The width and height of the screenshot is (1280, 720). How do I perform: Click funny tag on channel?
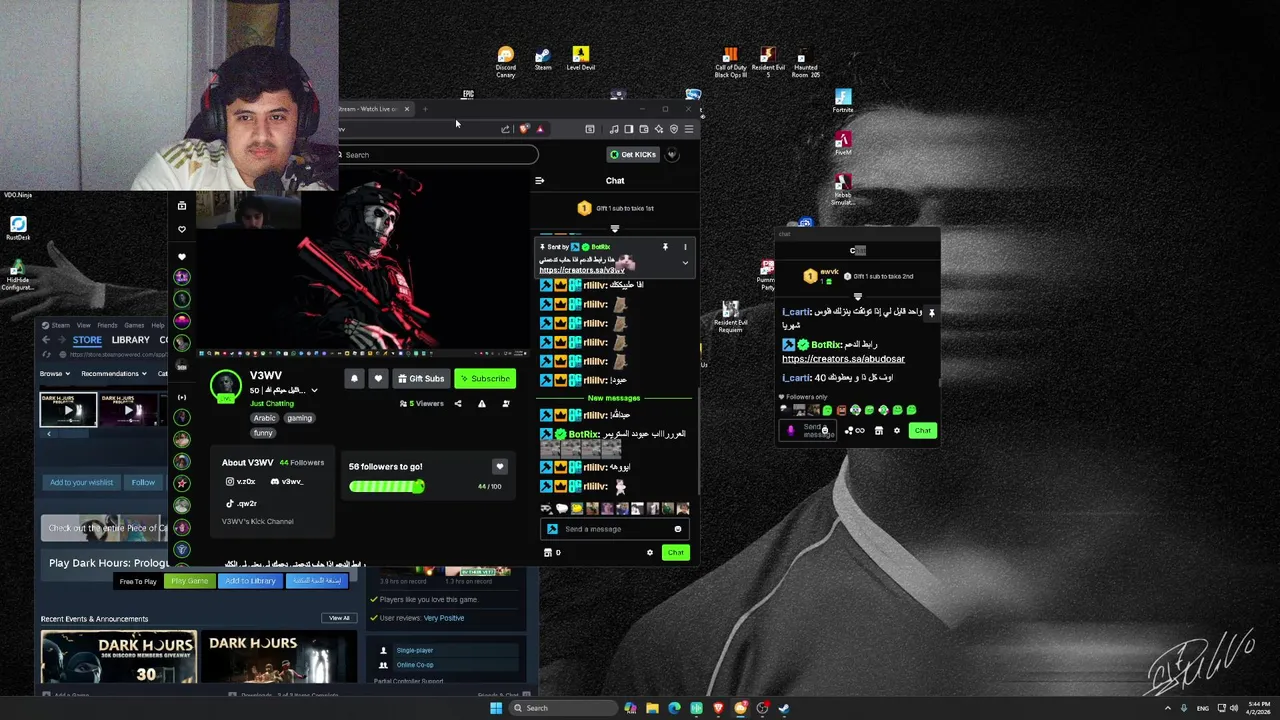(x=263, y=433)
